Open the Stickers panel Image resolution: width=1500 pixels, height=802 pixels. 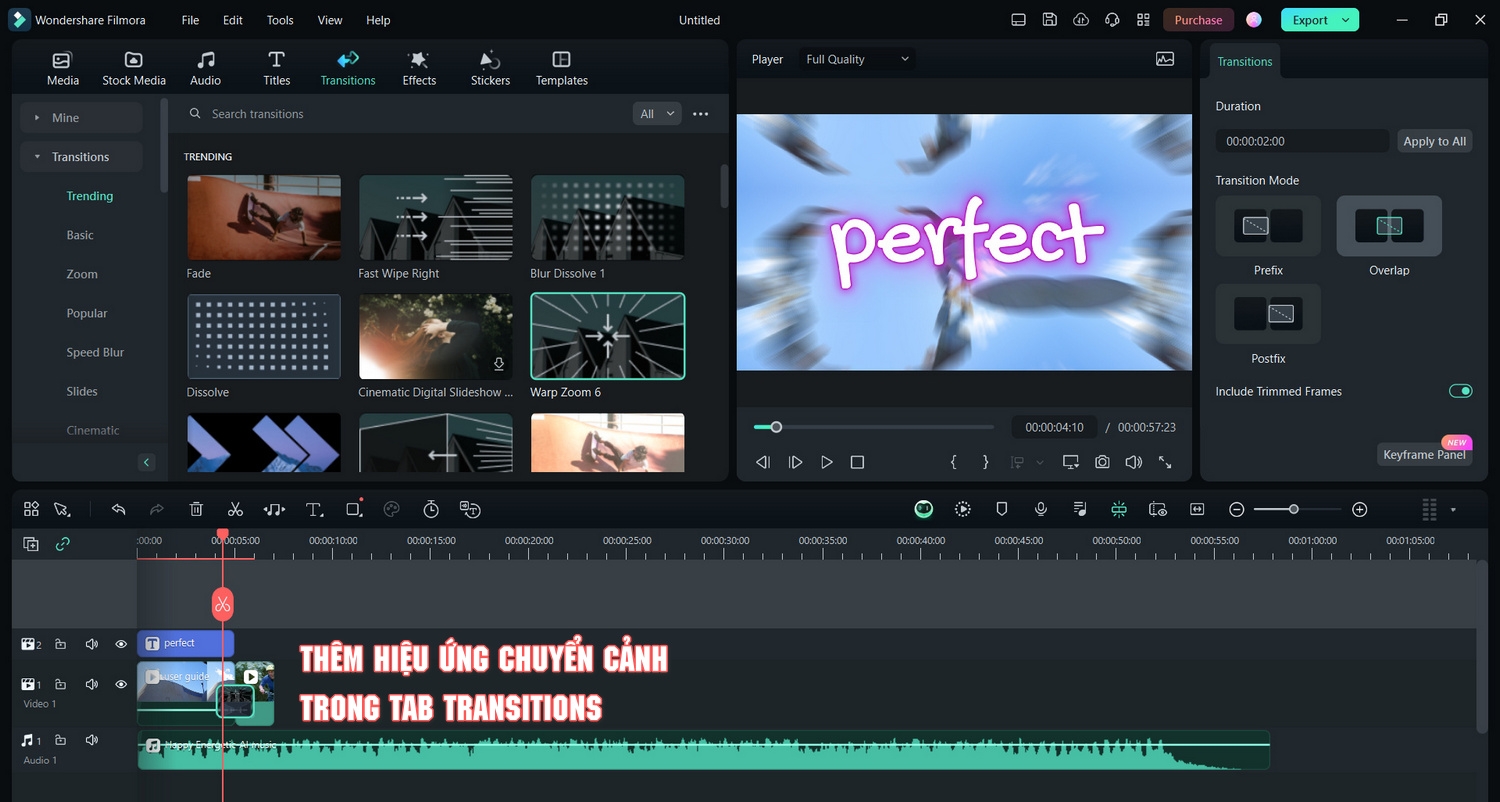click(x=490, y=68)
